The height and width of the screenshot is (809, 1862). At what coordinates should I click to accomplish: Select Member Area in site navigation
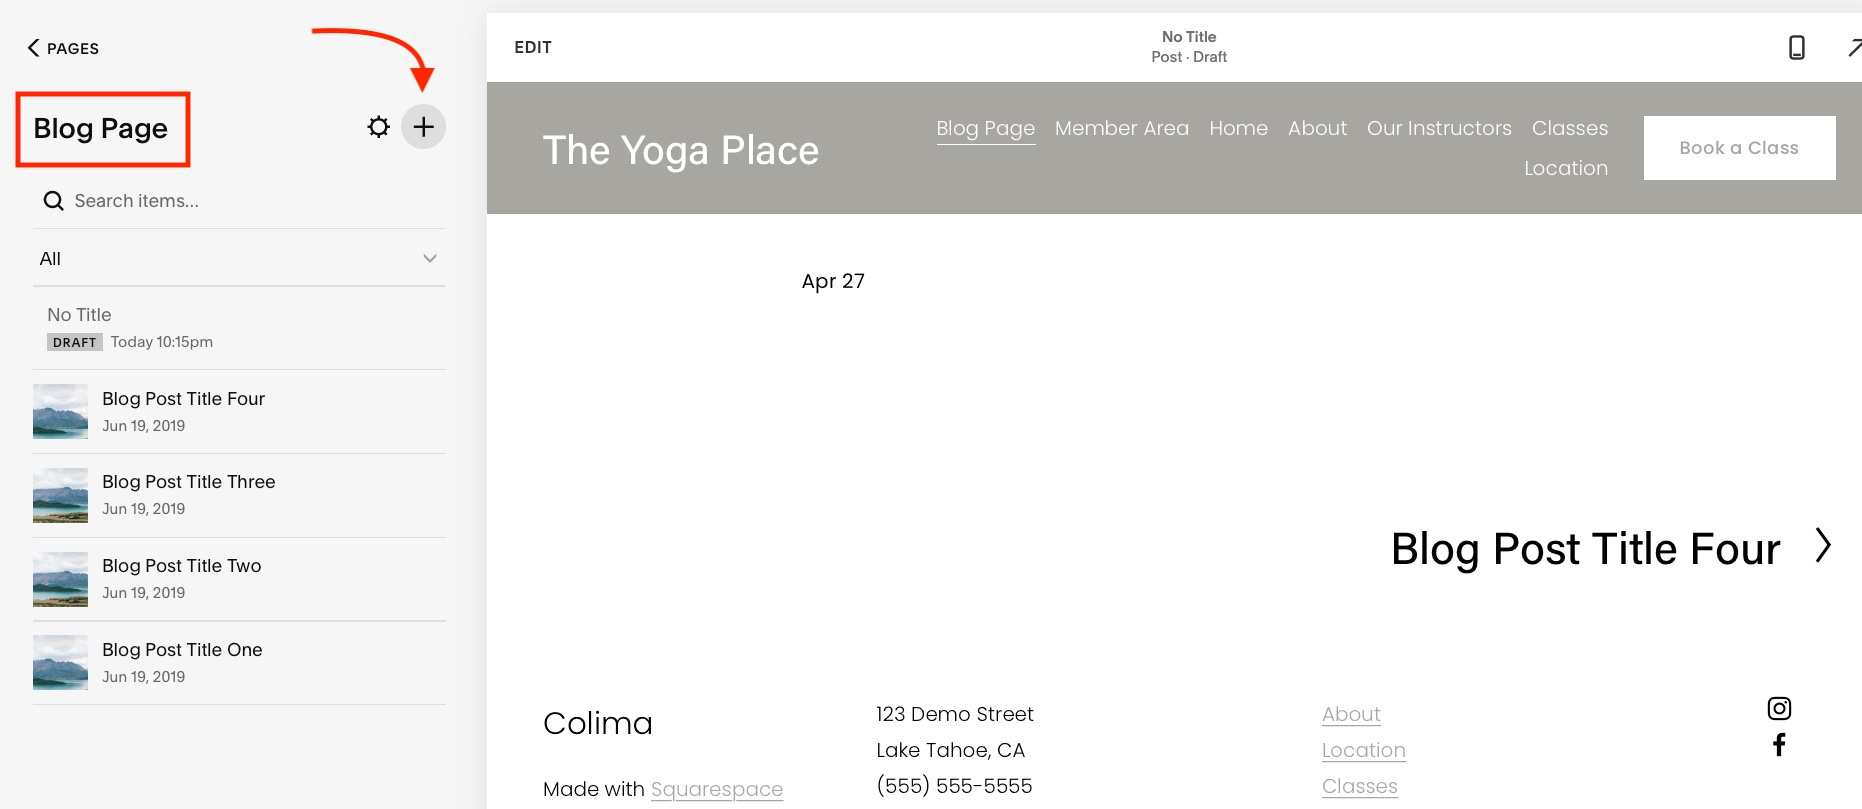click(x=1121, y=128)
